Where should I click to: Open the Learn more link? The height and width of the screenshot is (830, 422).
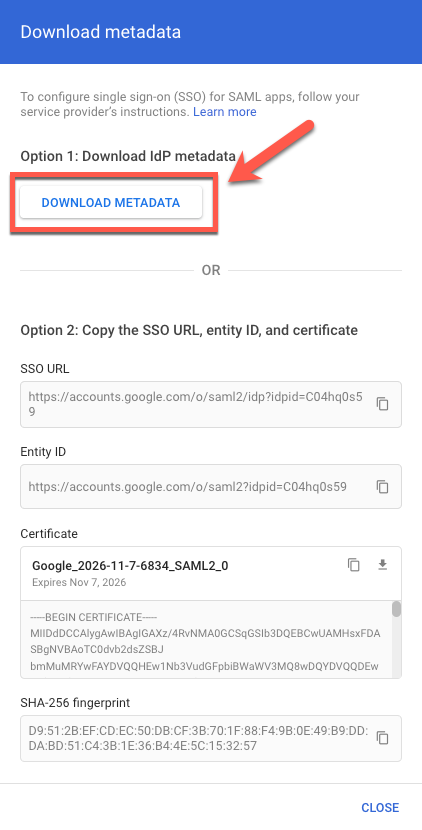[225, 112]
